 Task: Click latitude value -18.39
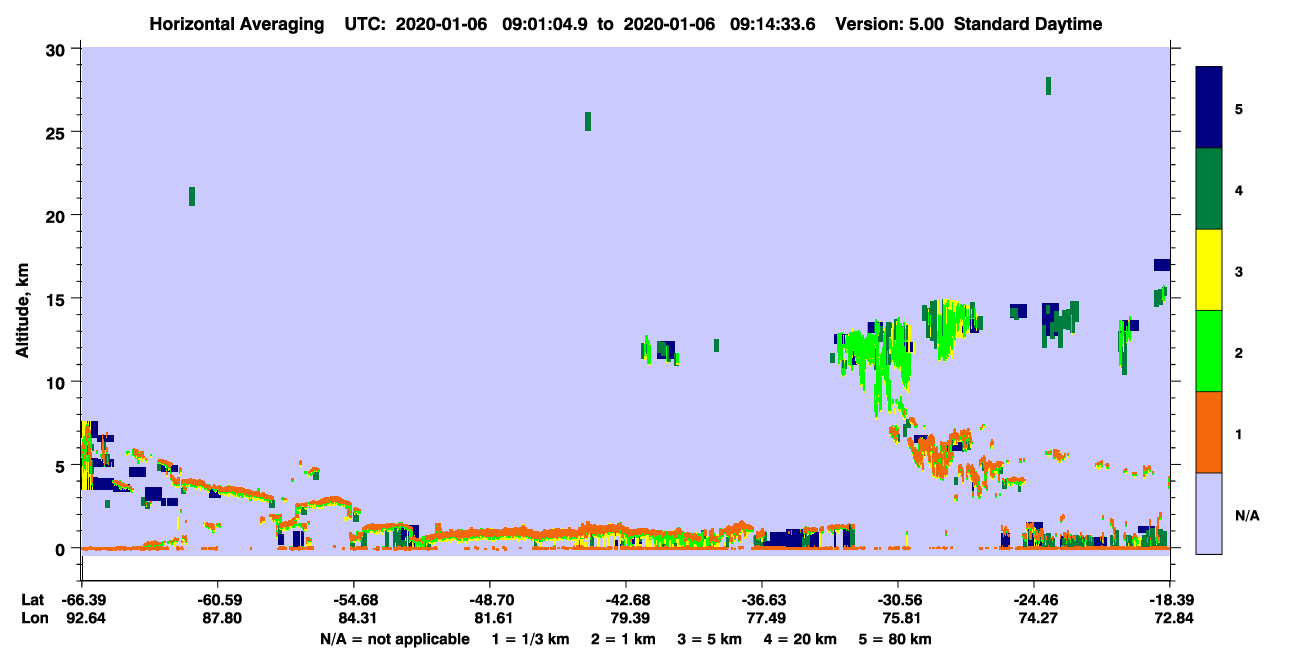click(1170, 600)
